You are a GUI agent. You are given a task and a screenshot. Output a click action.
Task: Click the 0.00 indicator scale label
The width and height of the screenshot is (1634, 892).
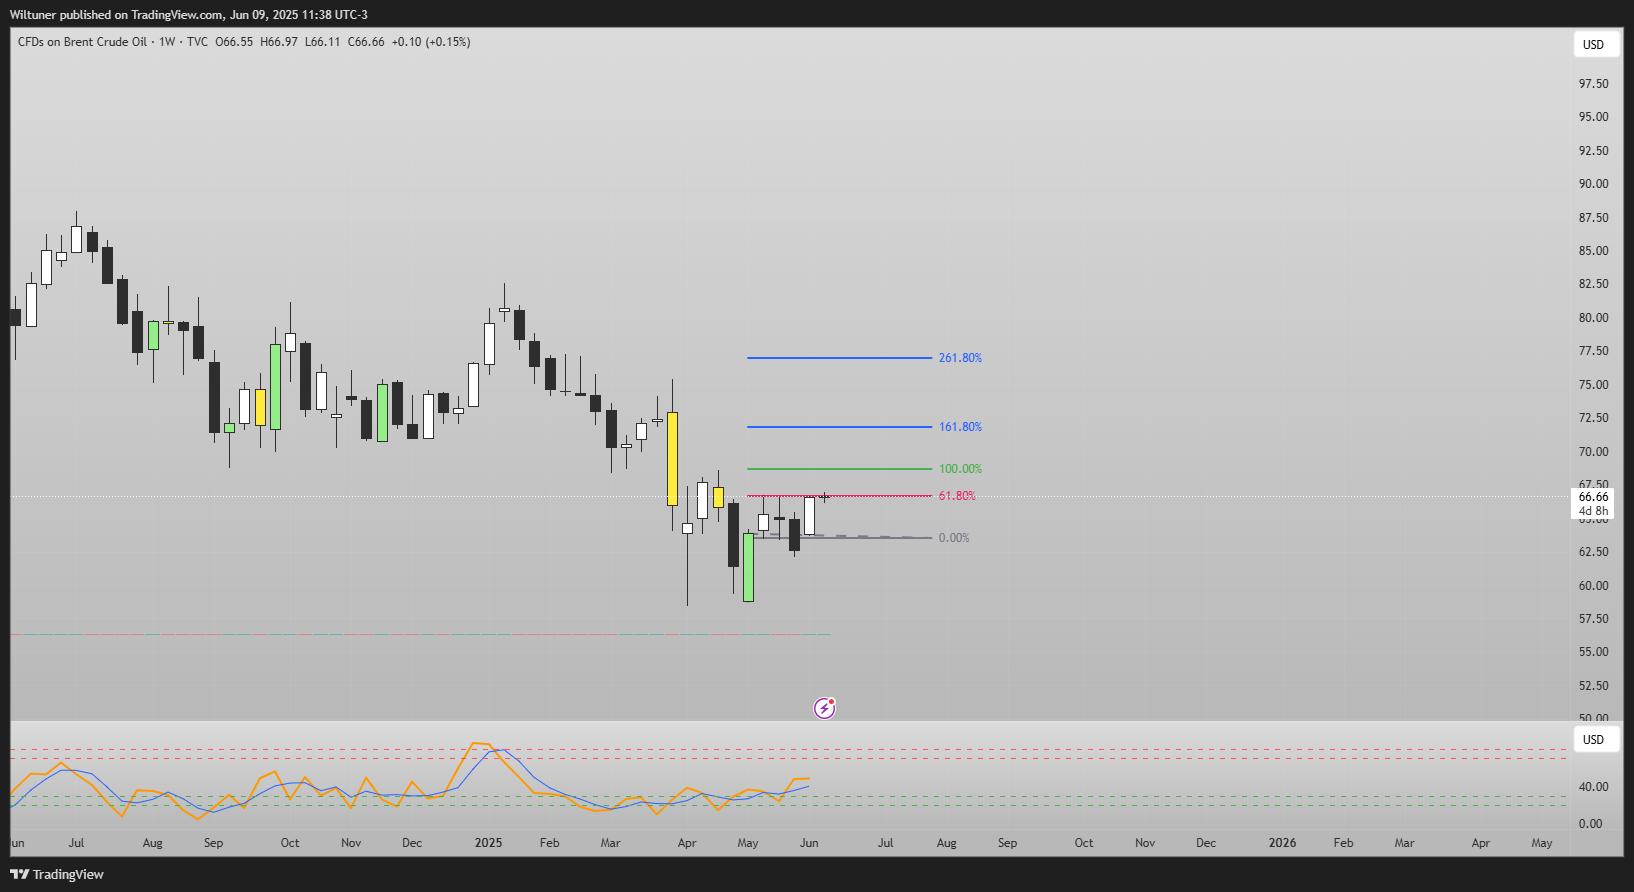(x=1590, y=824)
